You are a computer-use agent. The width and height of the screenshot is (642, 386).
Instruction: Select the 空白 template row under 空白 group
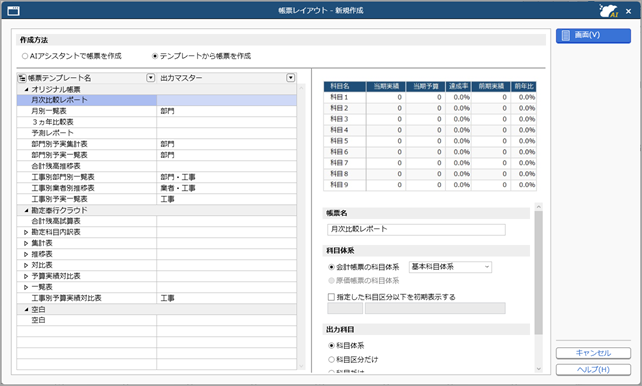click(156, 320)
